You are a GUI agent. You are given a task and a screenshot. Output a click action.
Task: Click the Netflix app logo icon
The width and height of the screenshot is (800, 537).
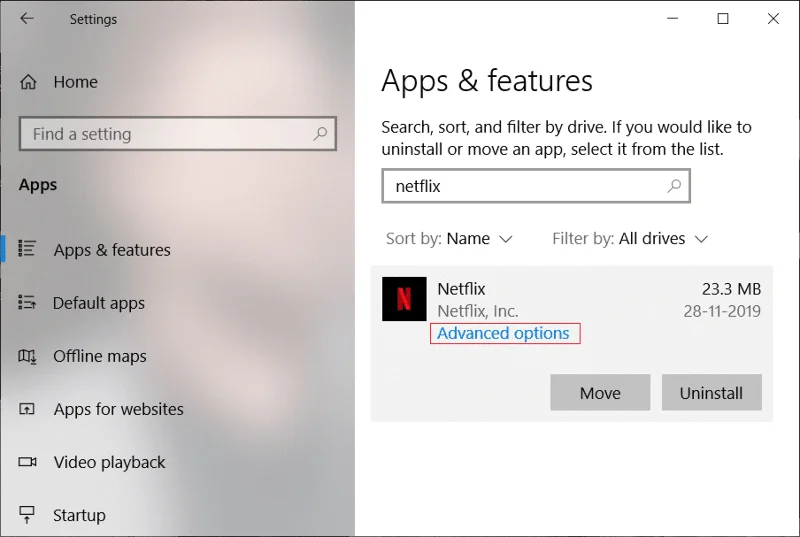point(404,299)
